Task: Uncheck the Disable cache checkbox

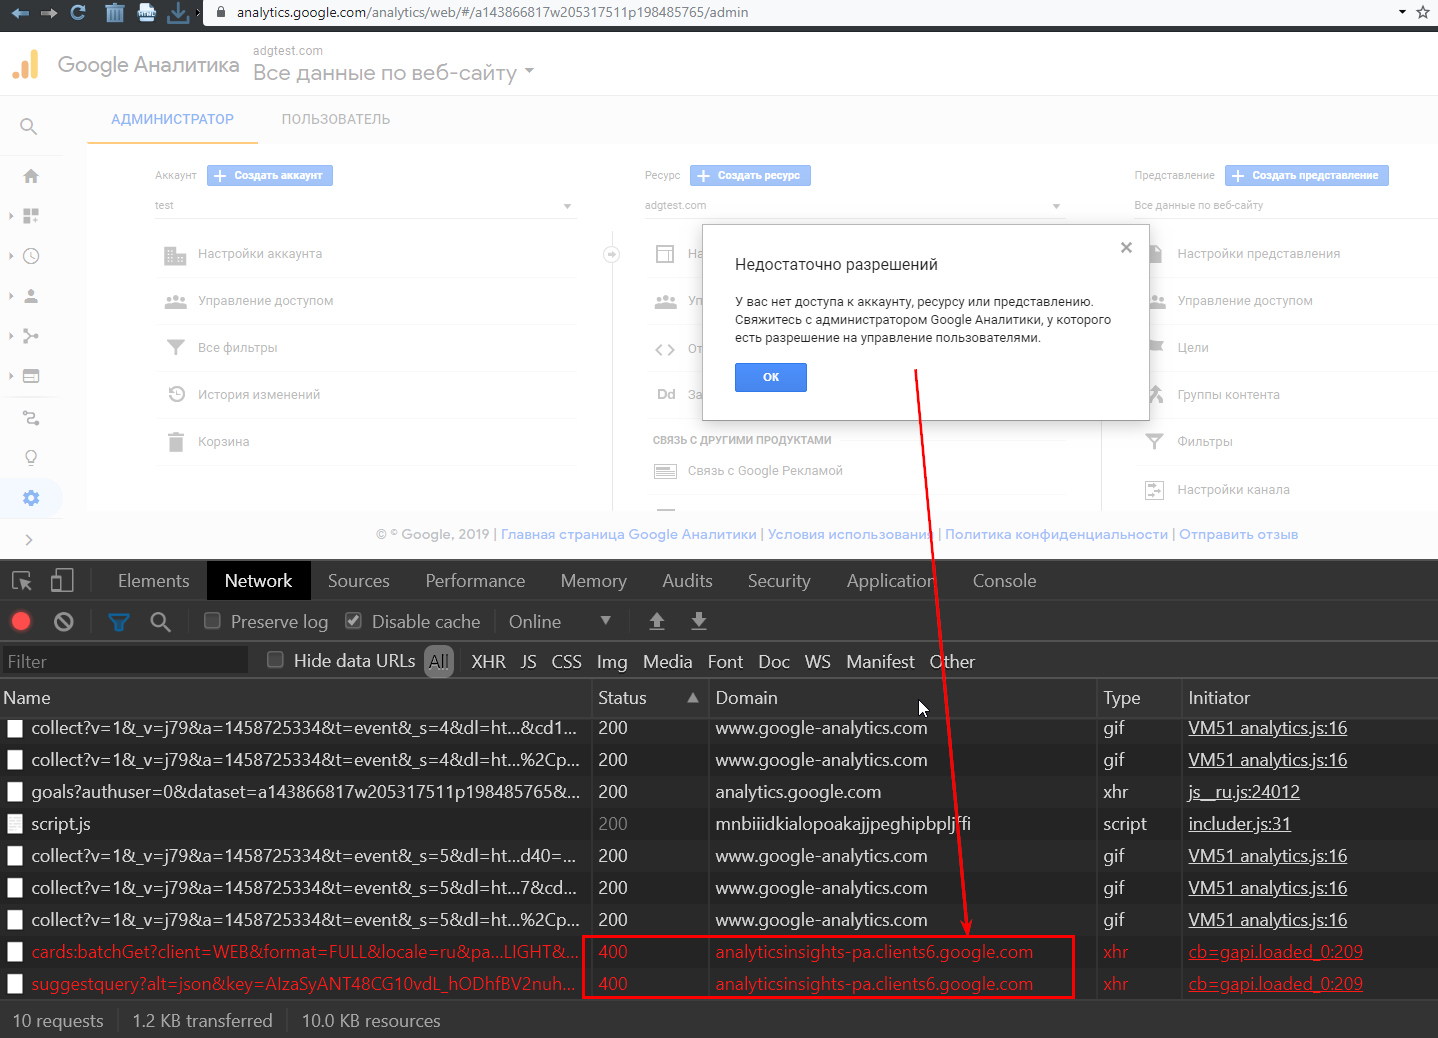Action: (353, 621)
